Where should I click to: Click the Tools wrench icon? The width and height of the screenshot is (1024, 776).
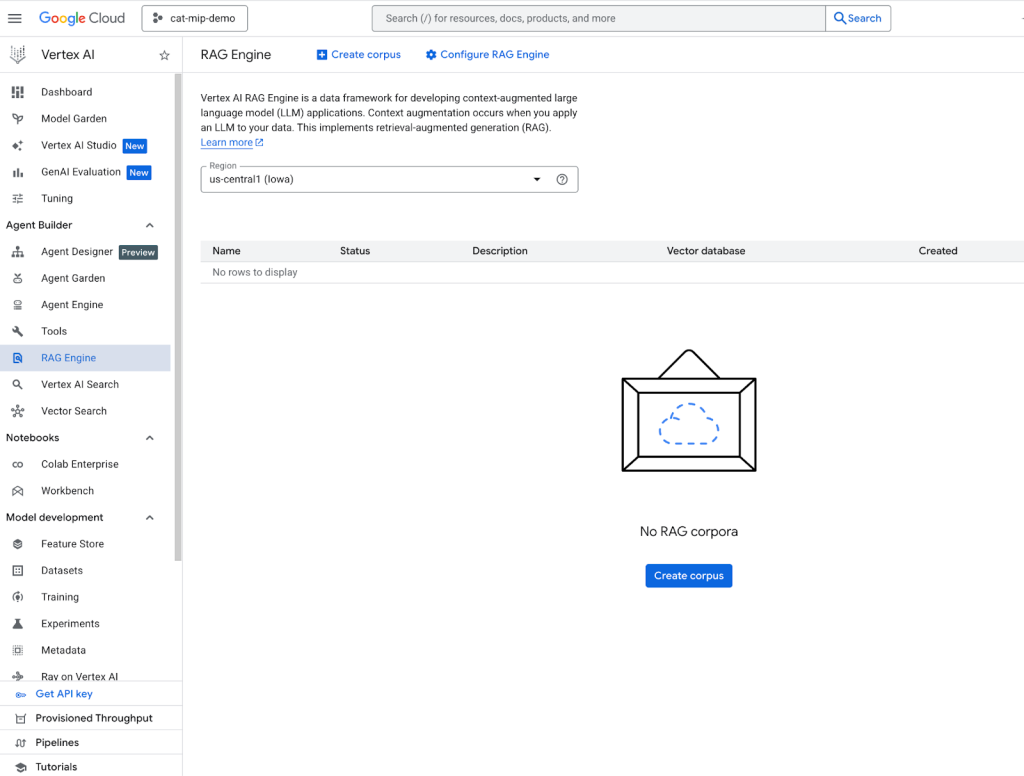point(17,331)
